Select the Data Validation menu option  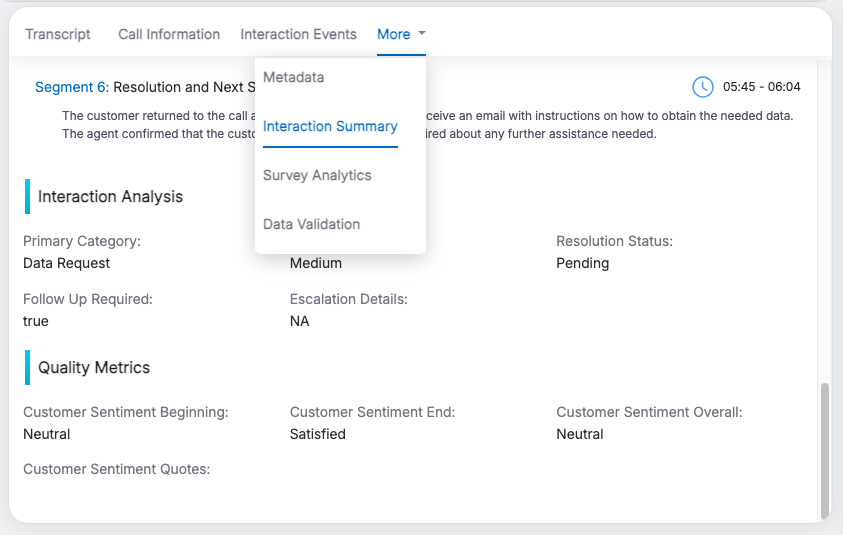(x=311, y=224)
